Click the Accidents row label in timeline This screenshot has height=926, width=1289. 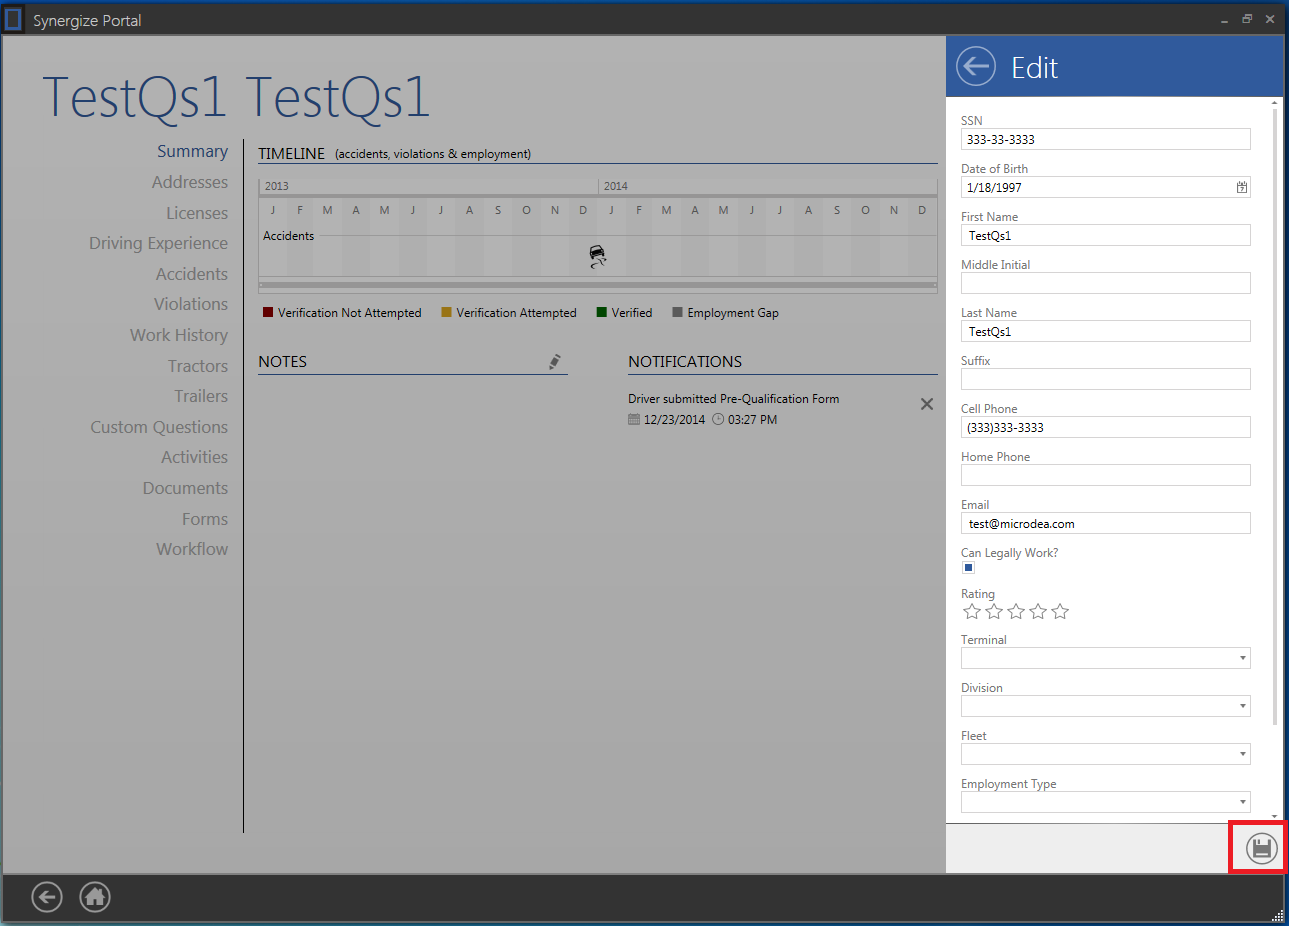[x=289, y=236]
